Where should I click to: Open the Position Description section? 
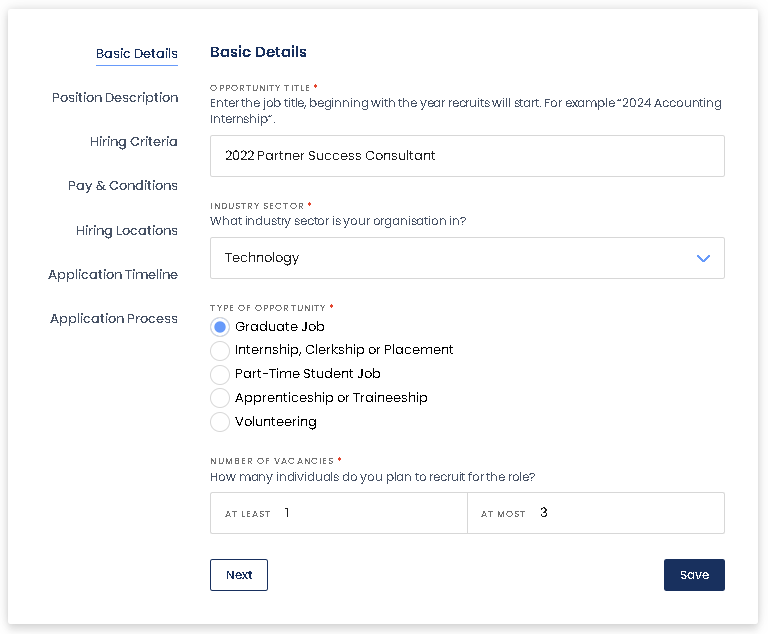point(115,98)
